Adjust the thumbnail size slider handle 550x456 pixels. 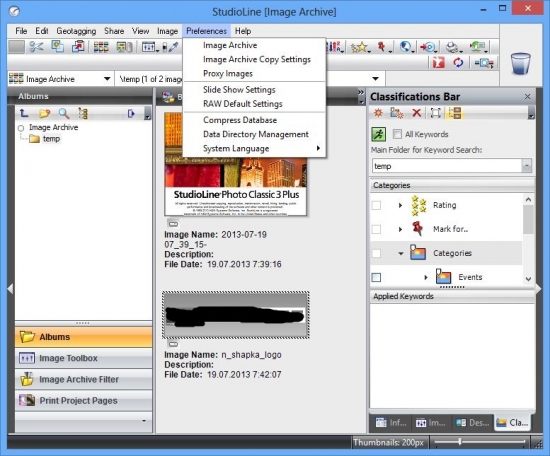click(x=460, y=442)
